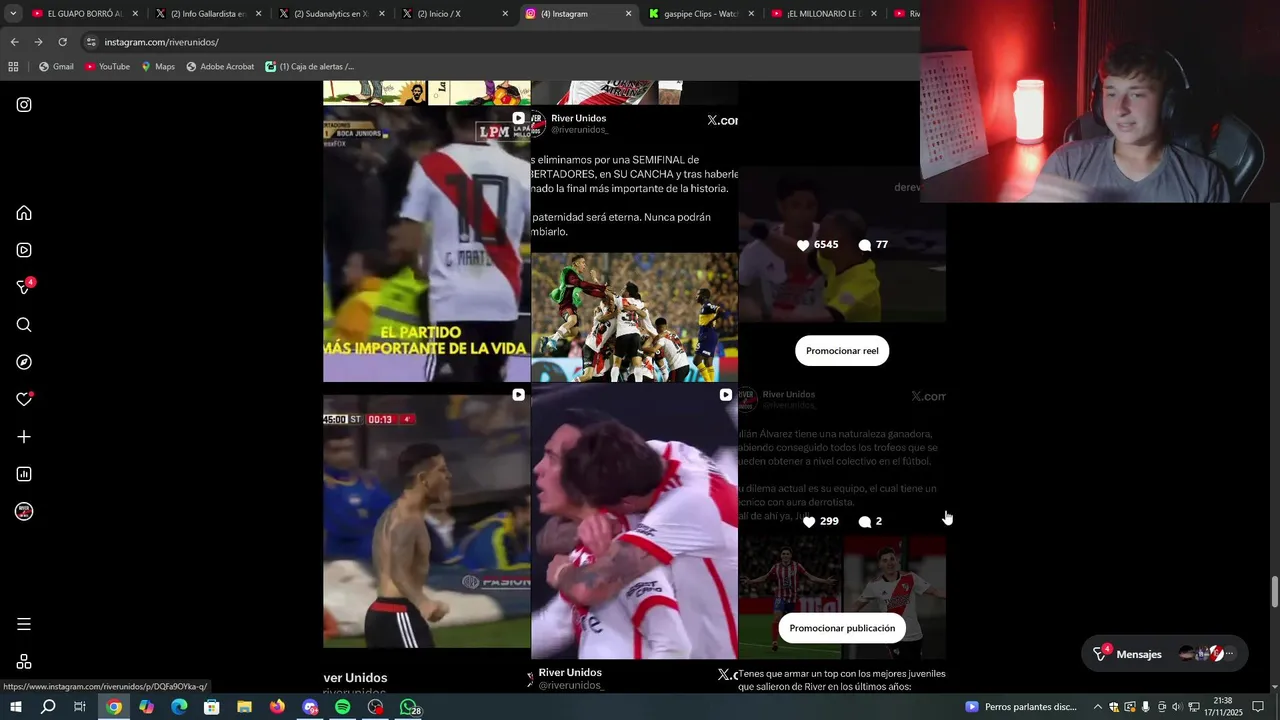Open Discord from the taskbar
Image resolution: width=1280 pixels, height=720 pixels.
(310, 707)
